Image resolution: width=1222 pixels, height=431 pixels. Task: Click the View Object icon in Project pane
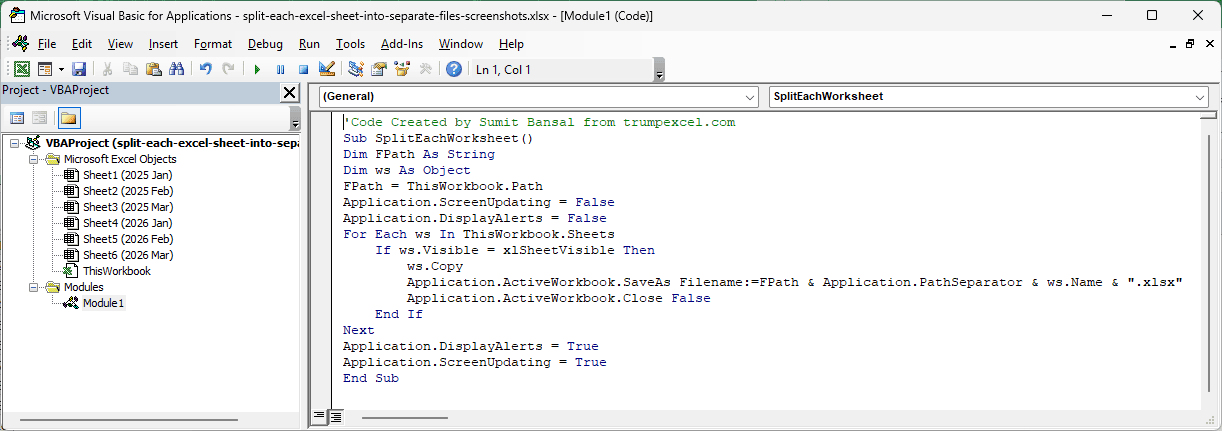pyautogui.click(x=40, y=118)
